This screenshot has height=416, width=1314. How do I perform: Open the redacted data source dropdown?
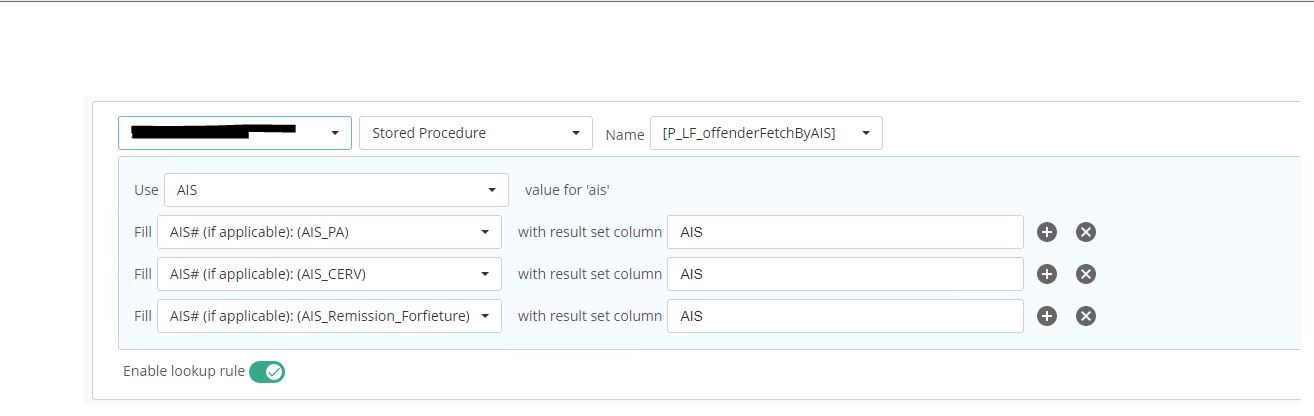234,133
